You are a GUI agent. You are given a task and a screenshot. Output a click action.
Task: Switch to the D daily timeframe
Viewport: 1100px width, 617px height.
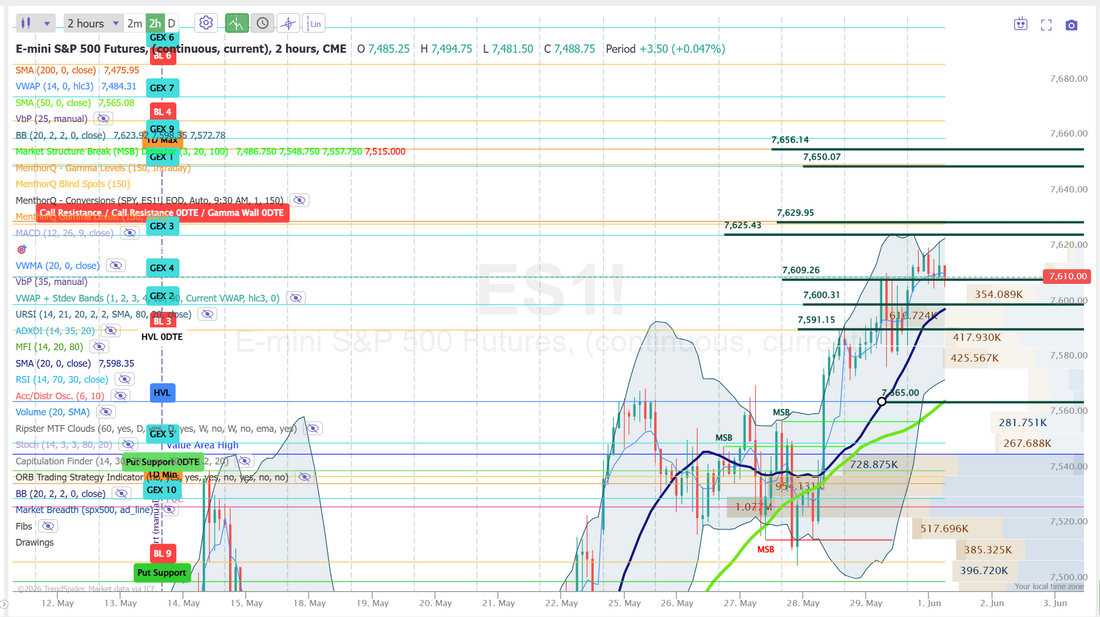171,23
